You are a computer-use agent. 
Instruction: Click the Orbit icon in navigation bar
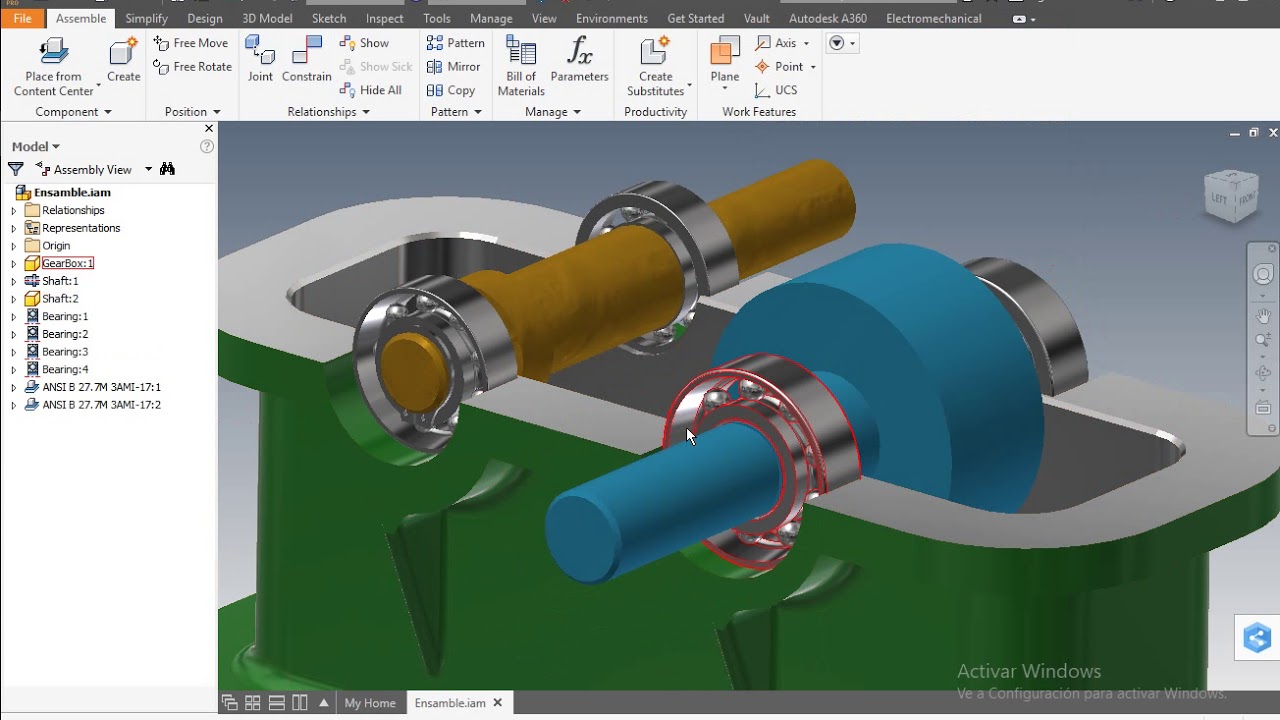tap(1263, 374)
